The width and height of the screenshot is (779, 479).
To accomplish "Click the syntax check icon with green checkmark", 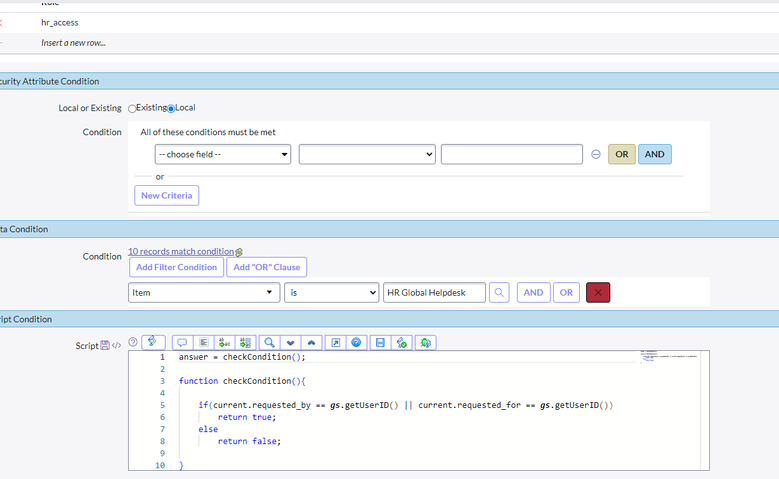I will tap(401, 342).
